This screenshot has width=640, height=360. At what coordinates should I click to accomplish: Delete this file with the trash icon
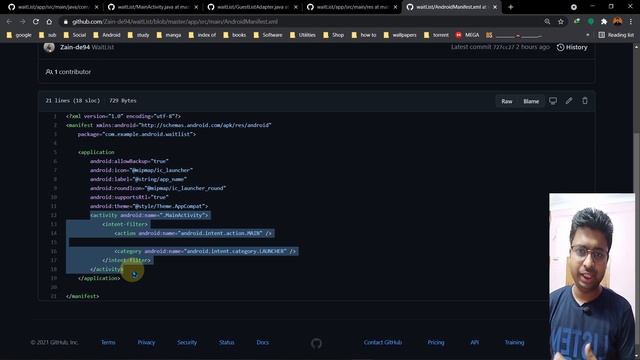pos(585,101)
